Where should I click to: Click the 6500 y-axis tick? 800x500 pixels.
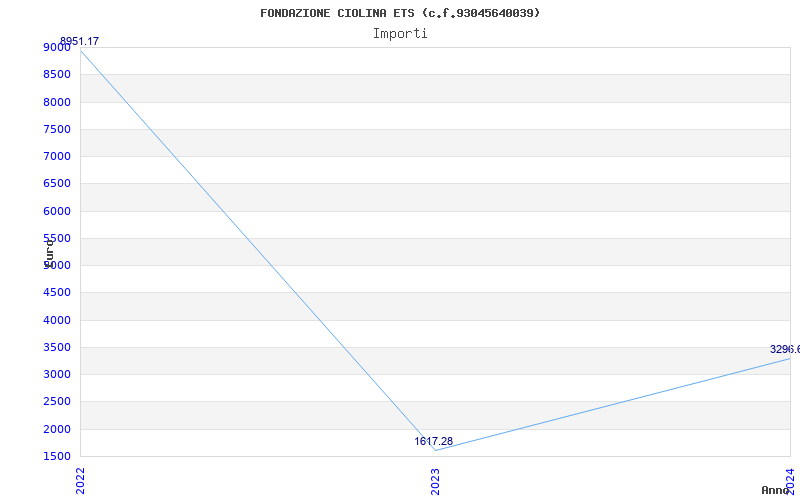pyautogui.click(x=57, y=184)
